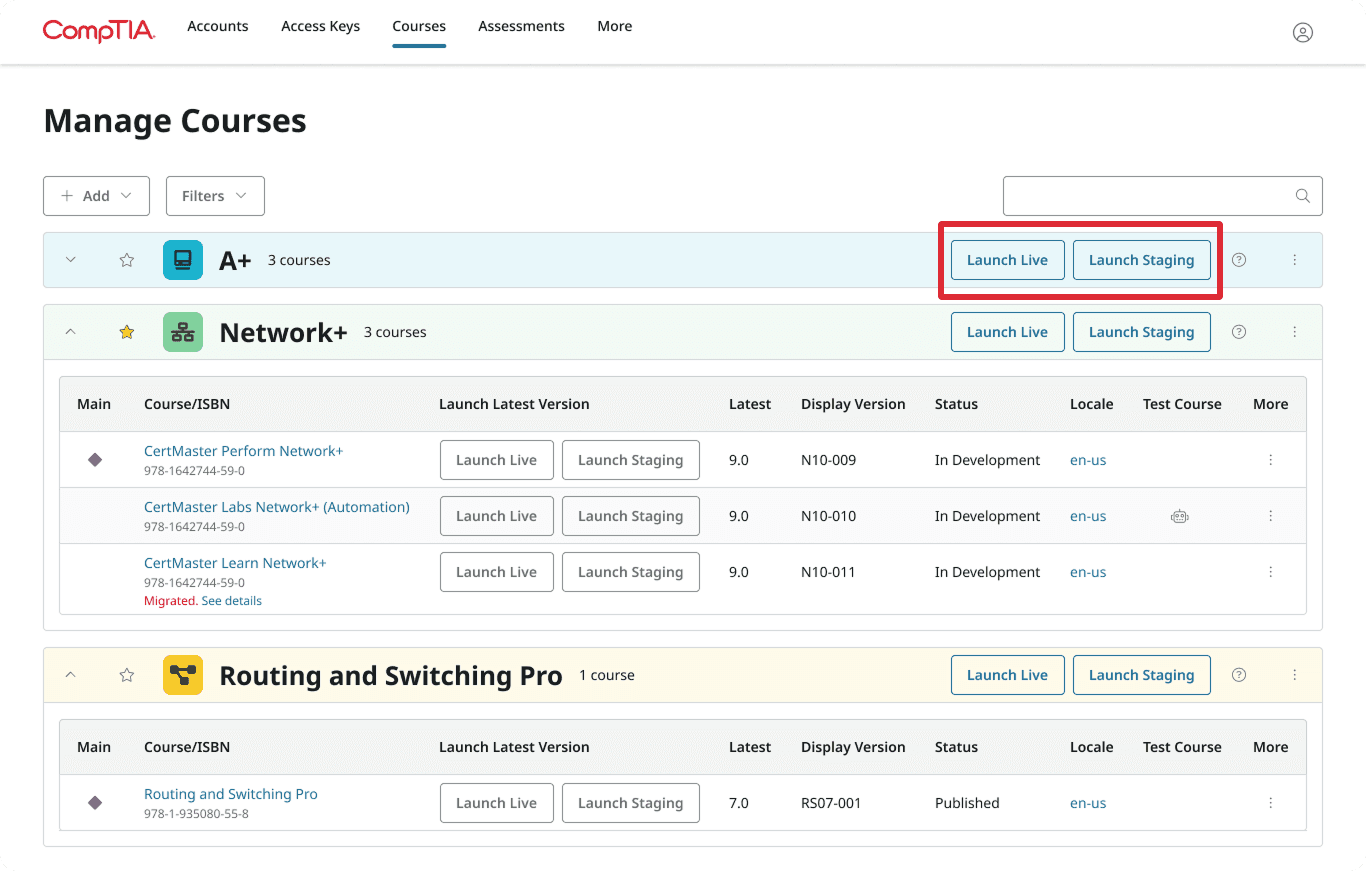Image resolution: width=1366 pixels, height=871 pixels.
Task: Click display version RS07-001
Action: point(831,803)
